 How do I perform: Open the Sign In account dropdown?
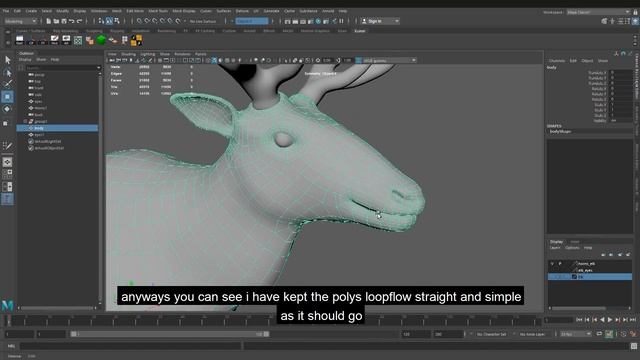pos(380,21)
